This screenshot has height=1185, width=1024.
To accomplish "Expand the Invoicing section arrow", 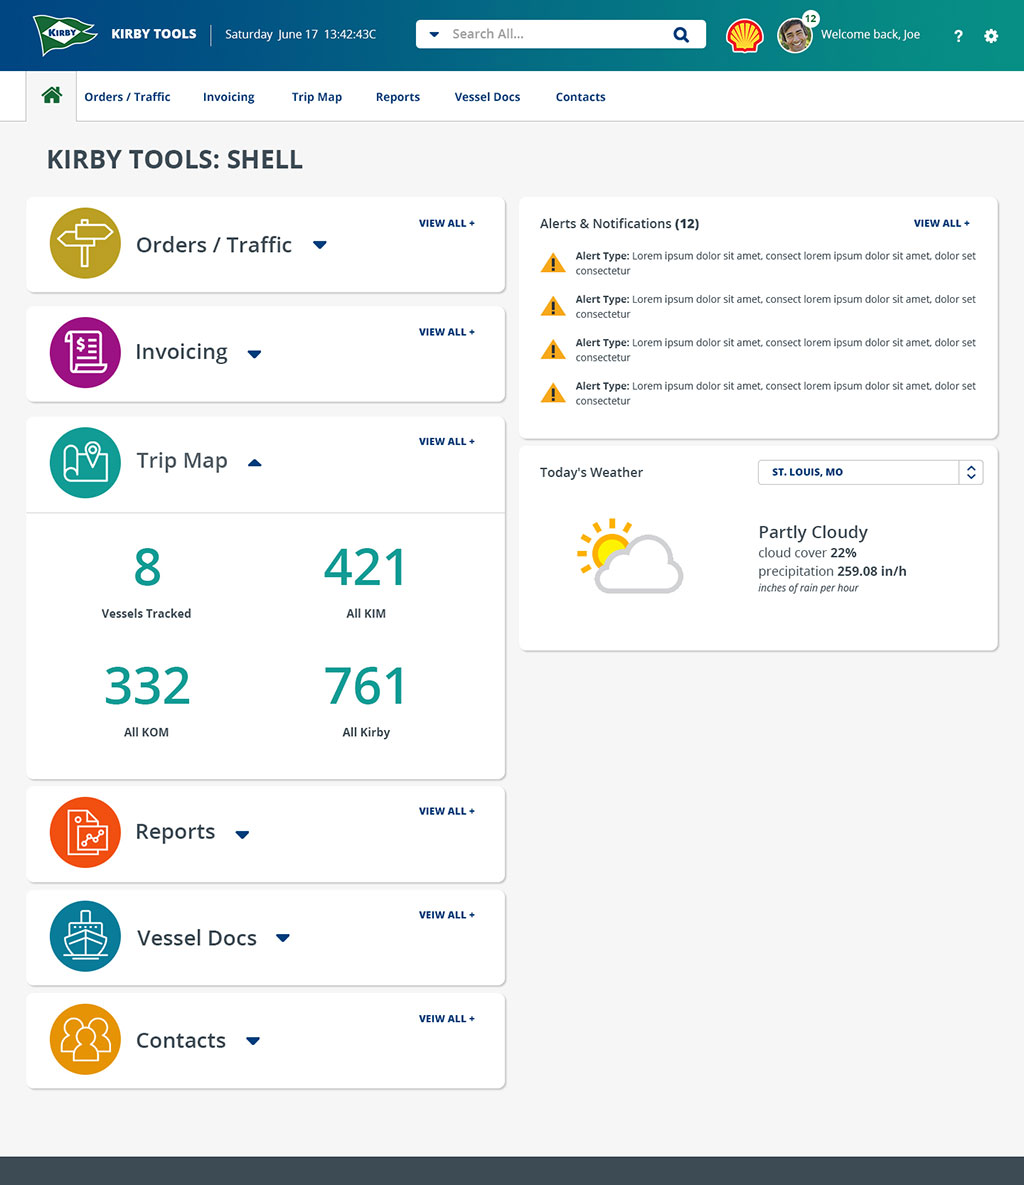I will tap(255, 354).
